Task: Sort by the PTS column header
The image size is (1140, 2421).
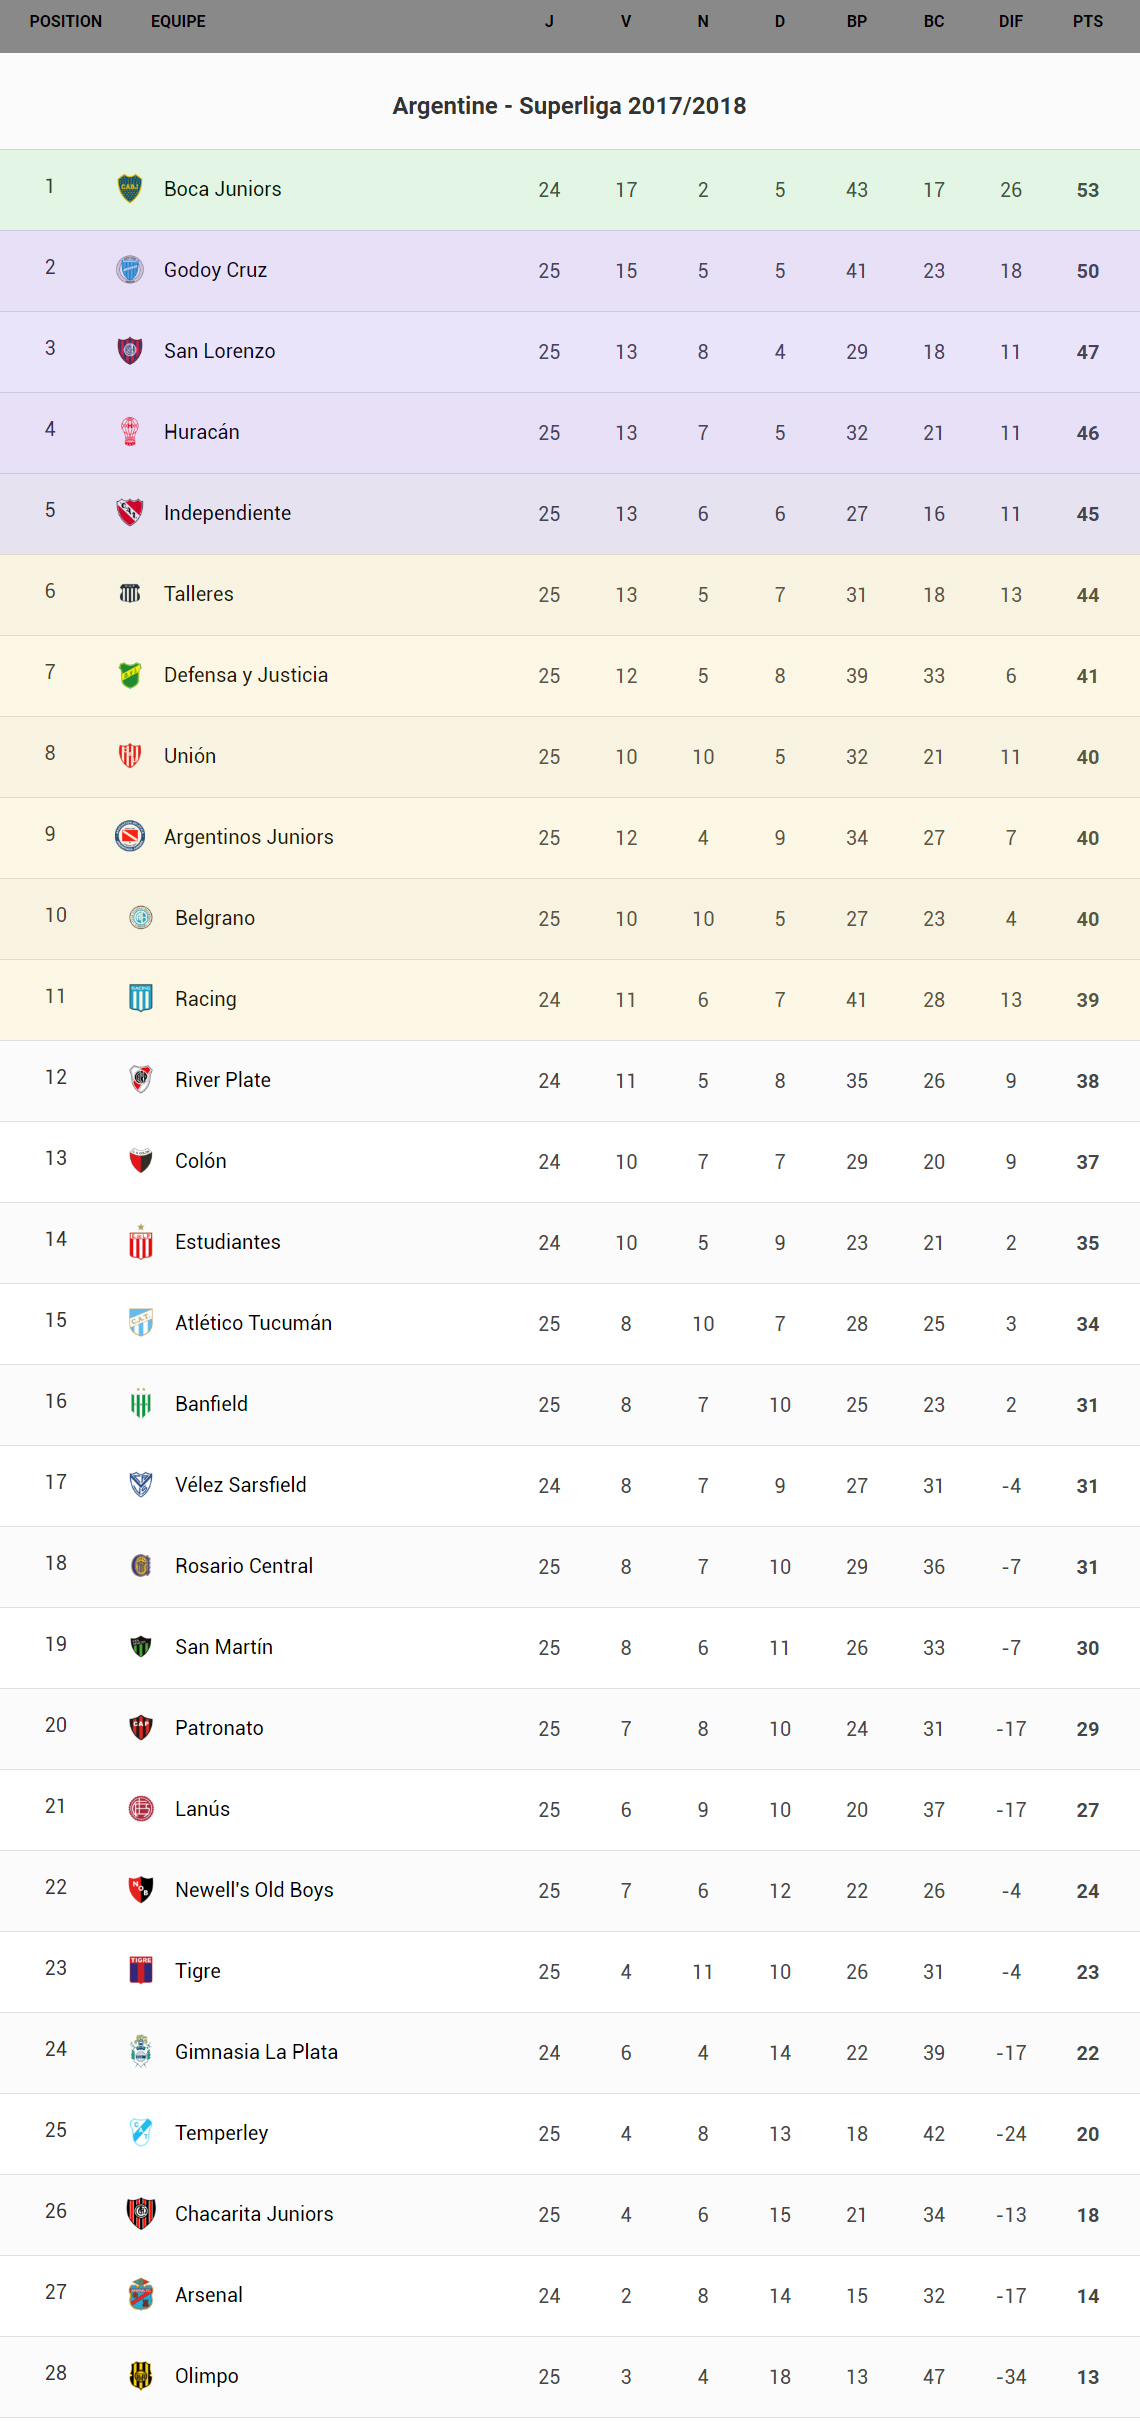Action: 1088,22
